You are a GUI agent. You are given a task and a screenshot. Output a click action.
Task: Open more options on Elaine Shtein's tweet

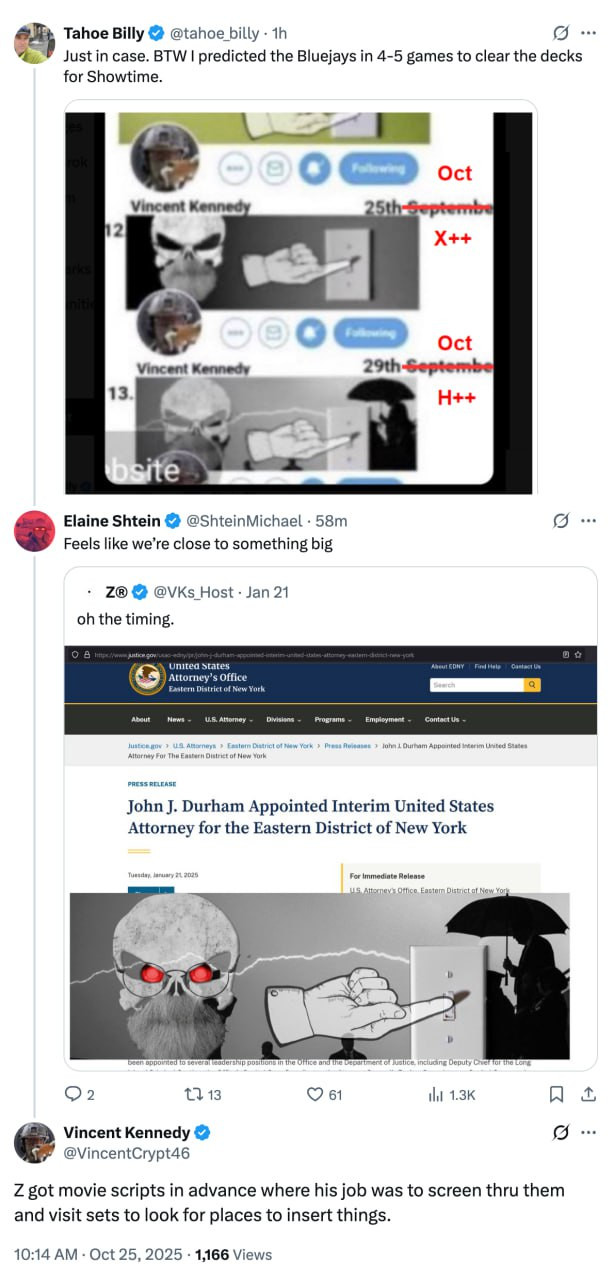pos(589,520)
